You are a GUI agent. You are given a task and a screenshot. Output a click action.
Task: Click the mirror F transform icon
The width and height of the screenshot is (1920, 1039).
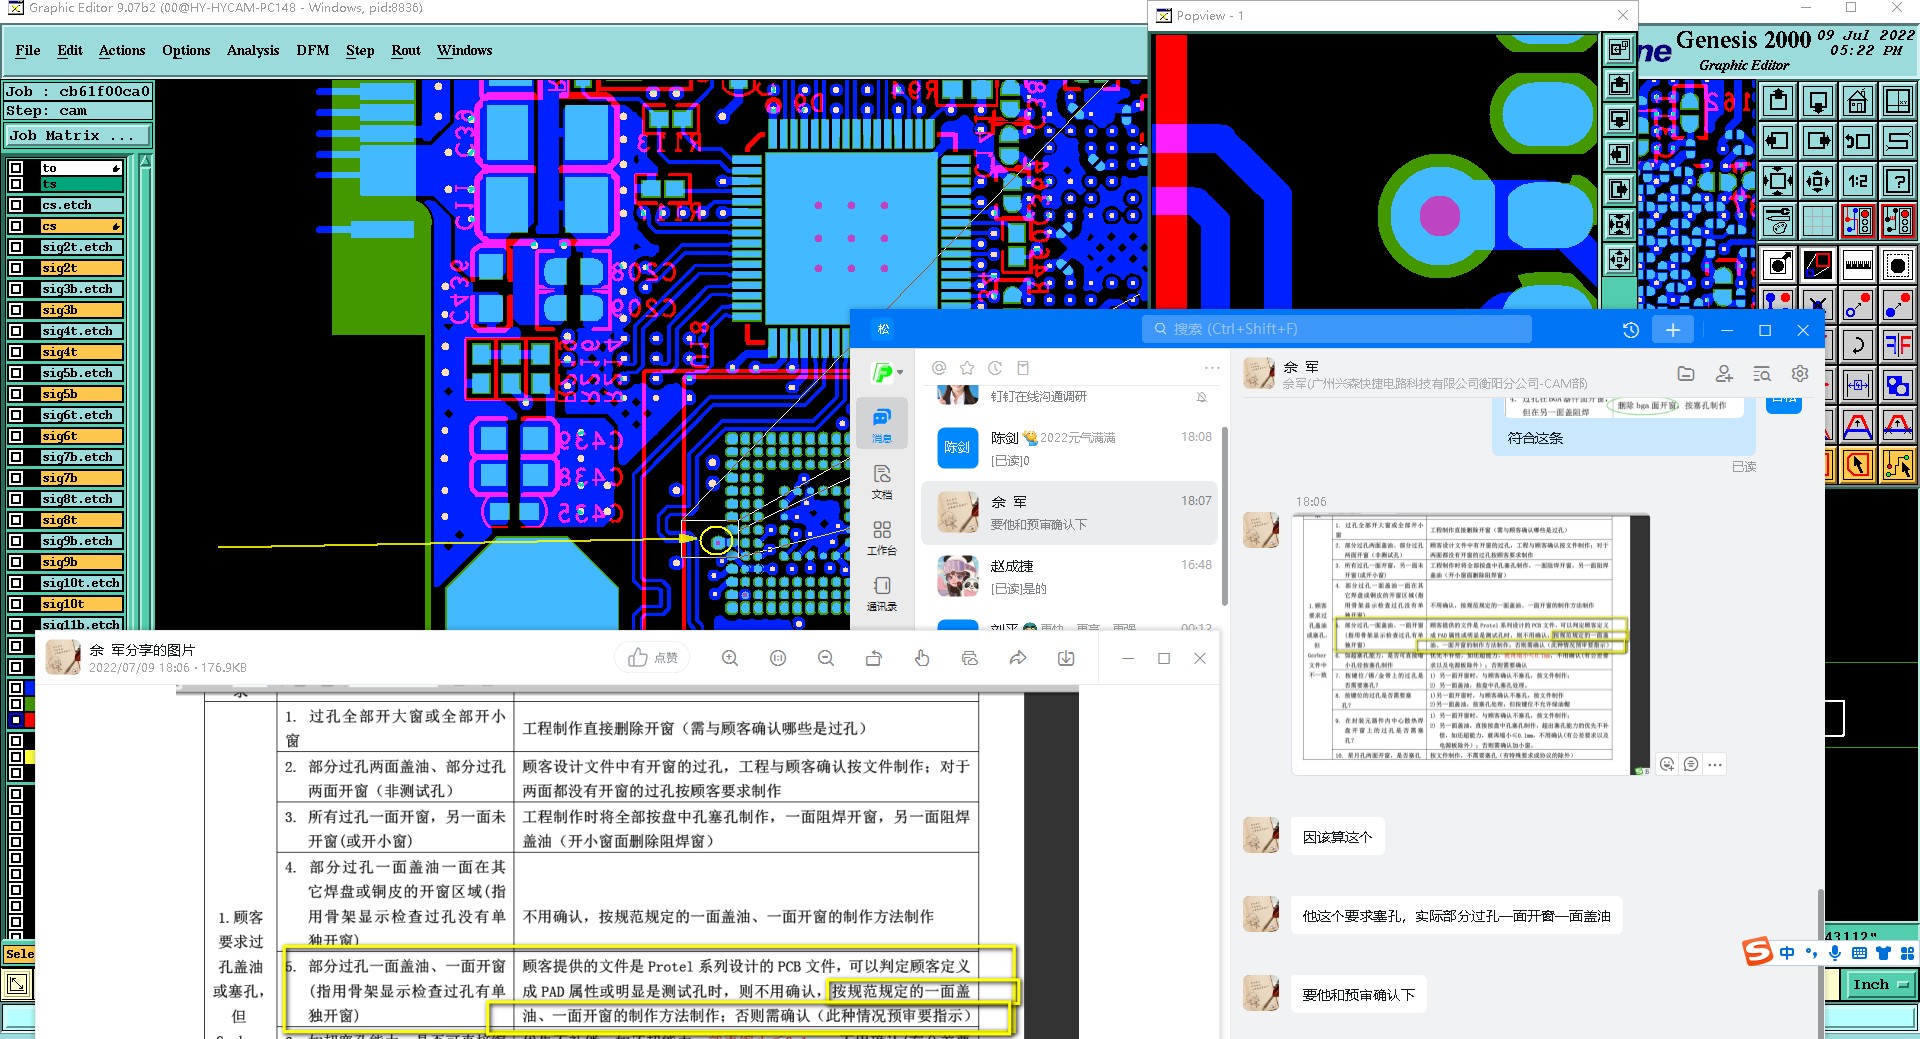1897,345
